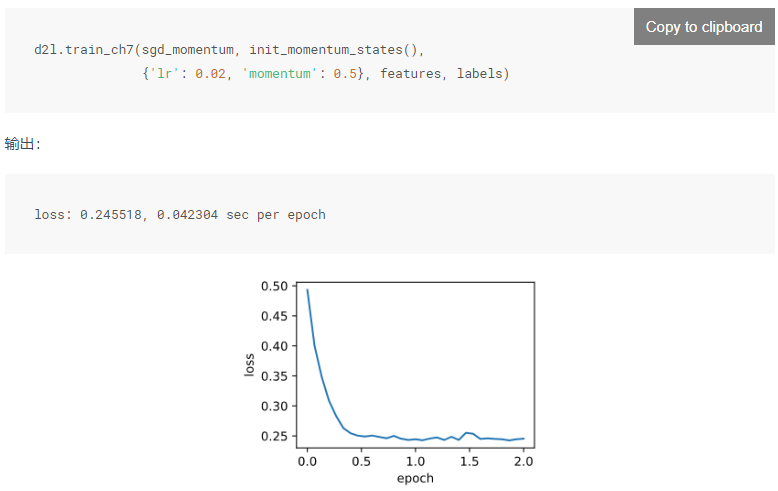Click the 0.02 learning rate value
Viewport: 778px width, 491px height.
(x=210, y=74)
